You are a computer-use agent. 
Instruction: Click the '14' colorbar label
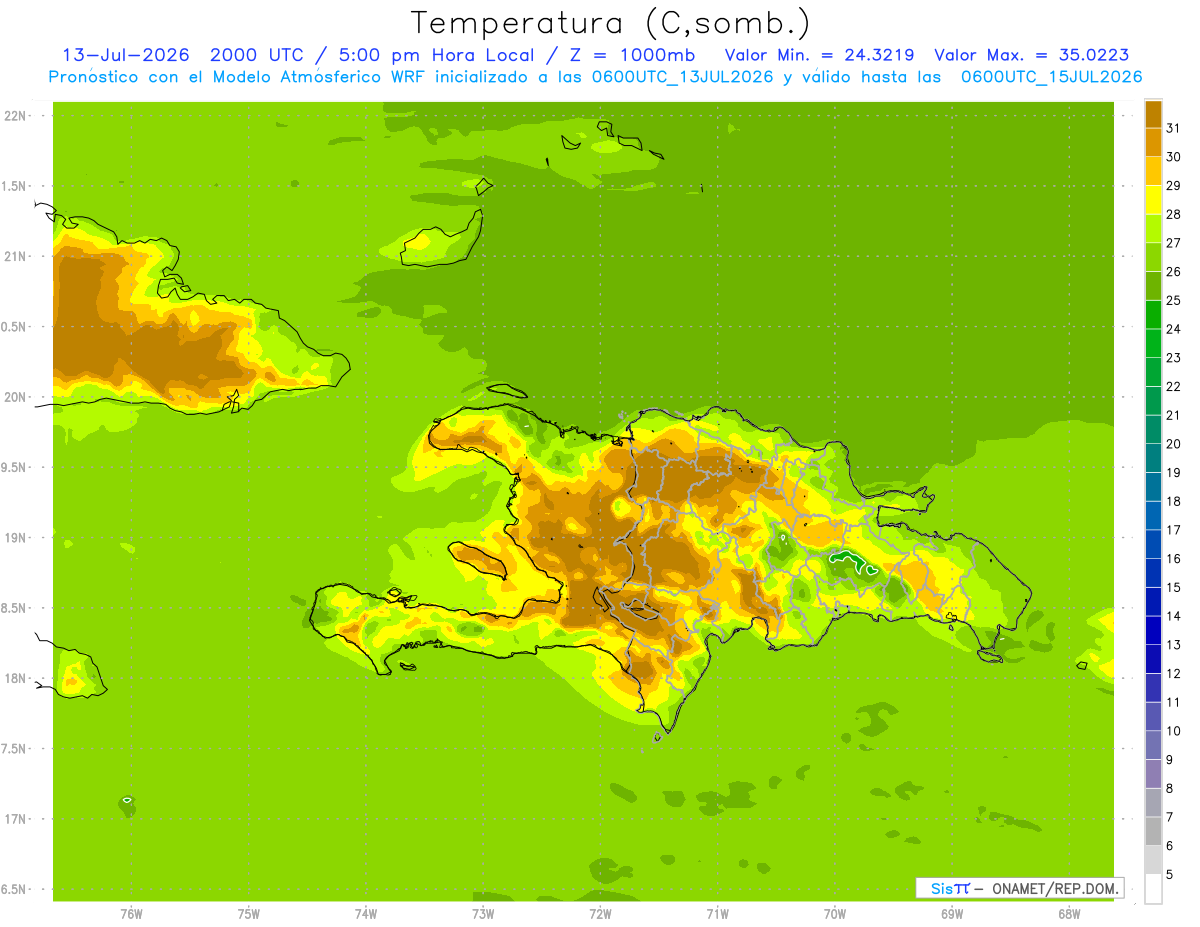pos(1174,616)
